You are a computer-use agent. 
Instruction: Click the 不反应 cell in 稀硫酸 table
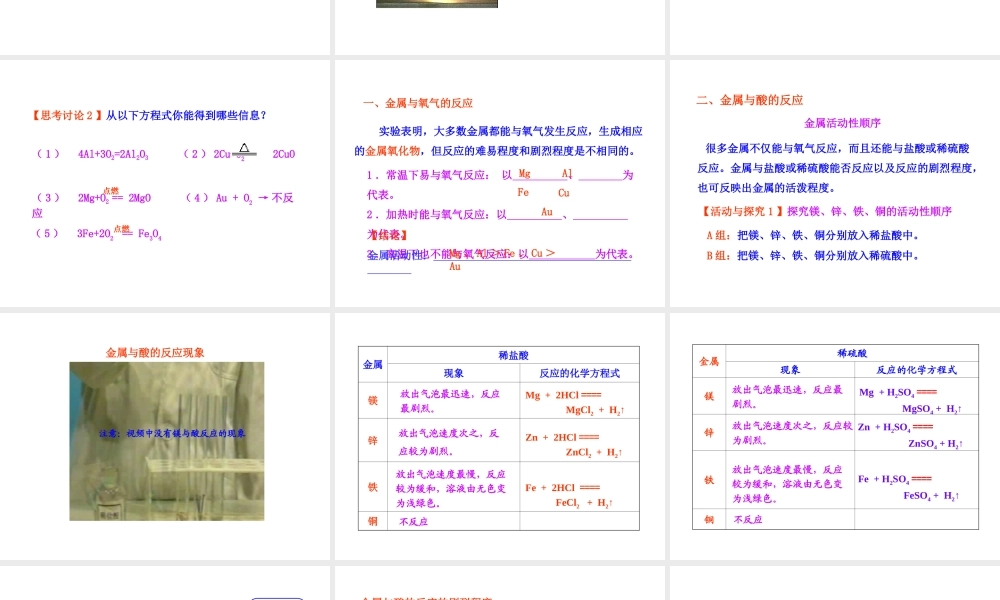pos(790,519)
